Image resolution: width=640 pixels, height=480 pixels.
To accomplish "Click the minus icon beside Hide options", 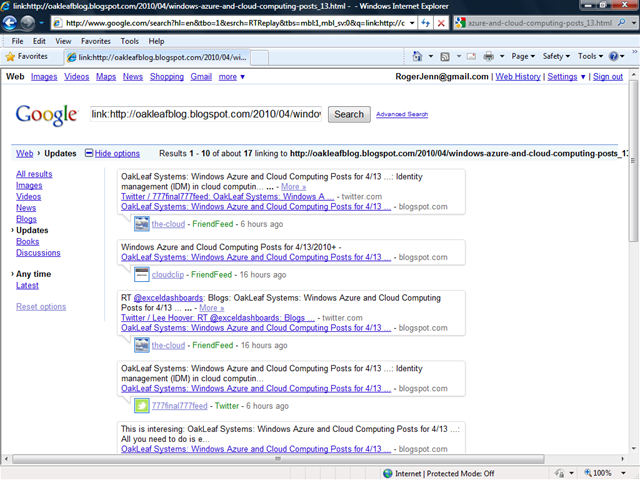I will click(x=89, y=153).
